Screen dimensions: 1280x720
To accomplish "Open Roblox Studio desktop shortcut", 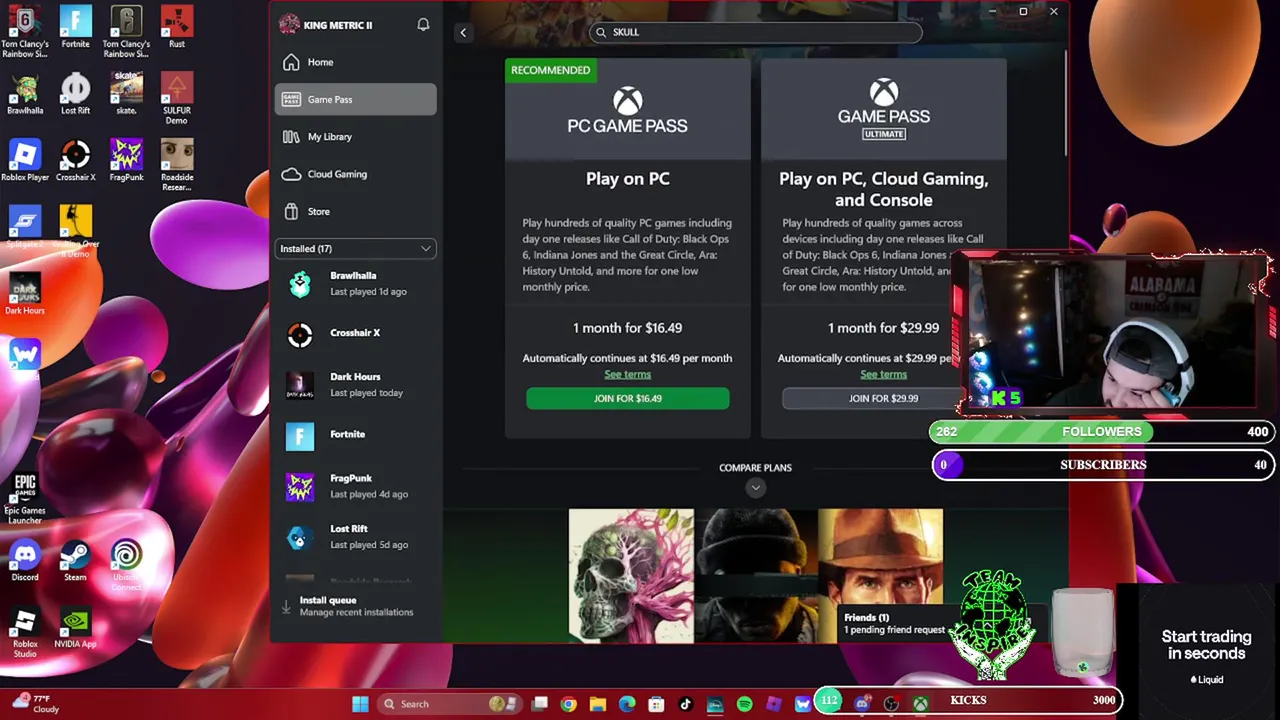I will tap(25, 633).
